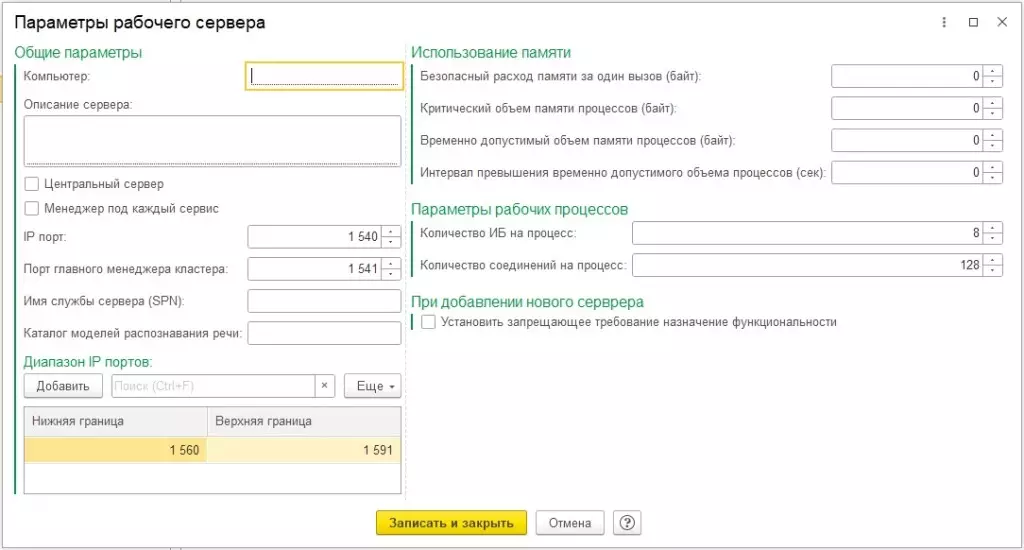Image resolution: width=1024 pixels, height=550 pixels.
Task: Click the Записать и закрыть button
Action: (451, 523)
